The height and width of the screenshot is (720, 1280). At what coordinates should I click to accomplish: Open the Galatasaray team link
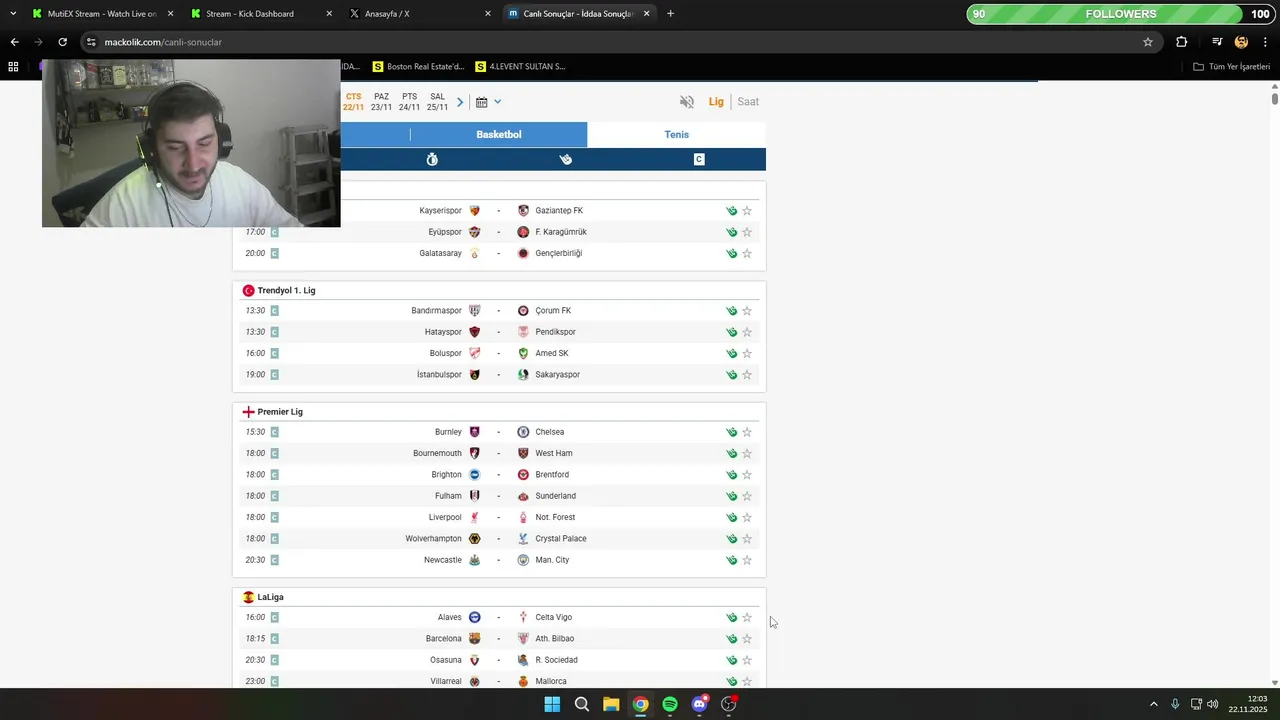coord(440,254)
